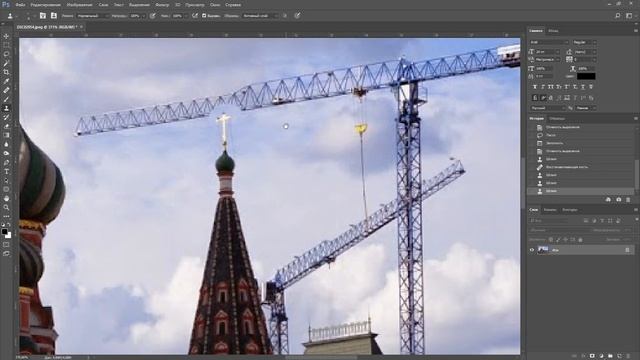640x360 pixels.
Task: Select the Crop tool
Action: tap(6, 72)
